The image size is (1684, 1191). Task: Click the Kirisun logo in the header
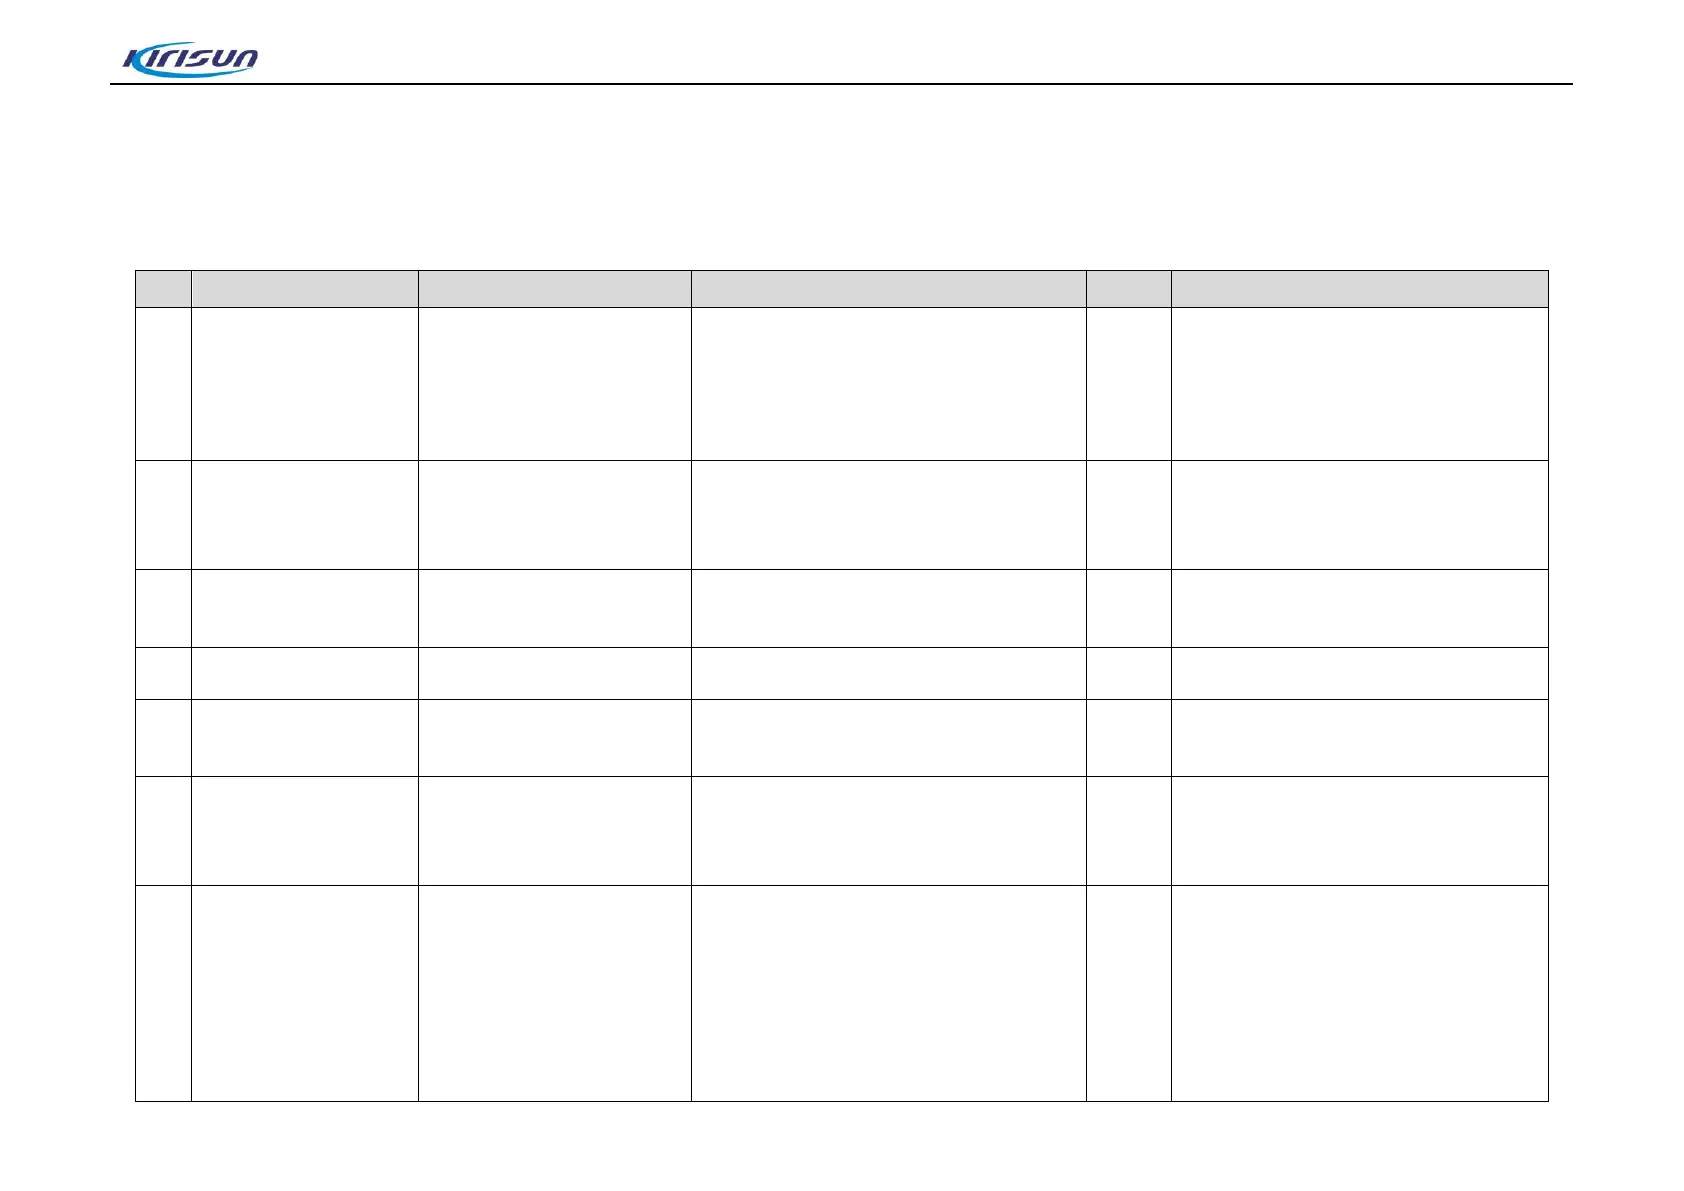[189, 60]
